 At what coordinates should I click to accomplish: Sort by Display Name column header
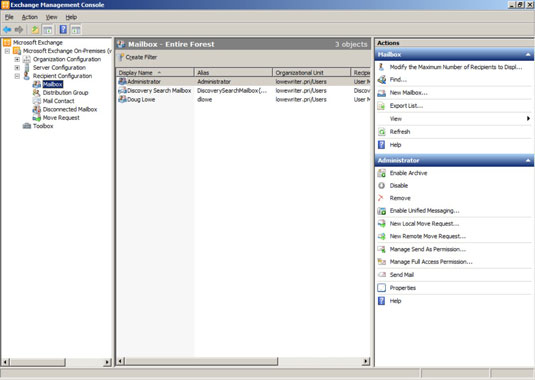155,73
